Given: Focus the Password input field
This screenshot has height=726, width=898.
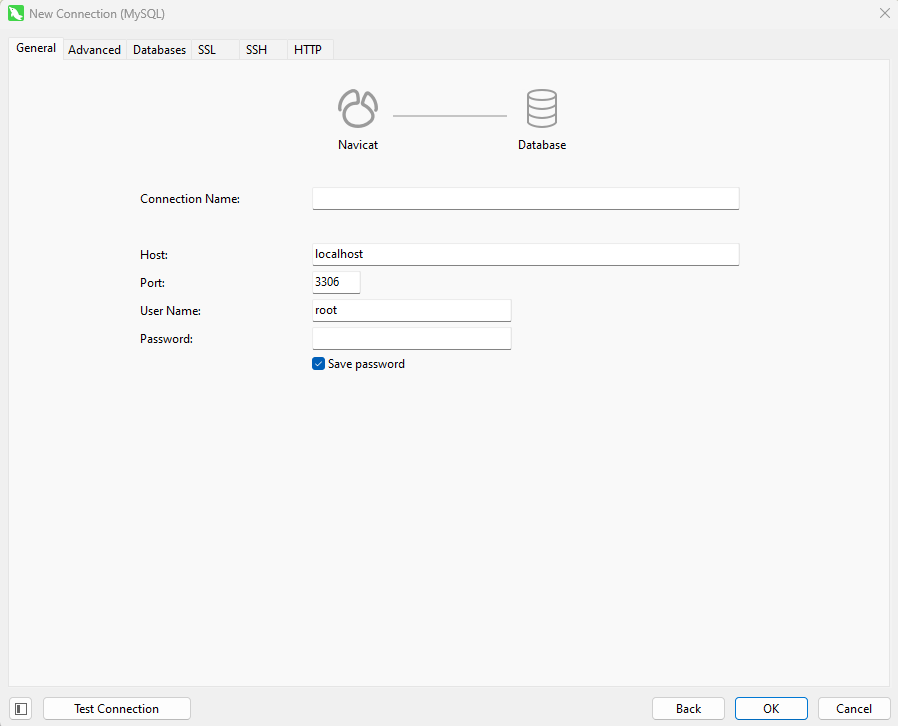Looking at the screenshot, I should pyautogui.click(x=412, y=338).
